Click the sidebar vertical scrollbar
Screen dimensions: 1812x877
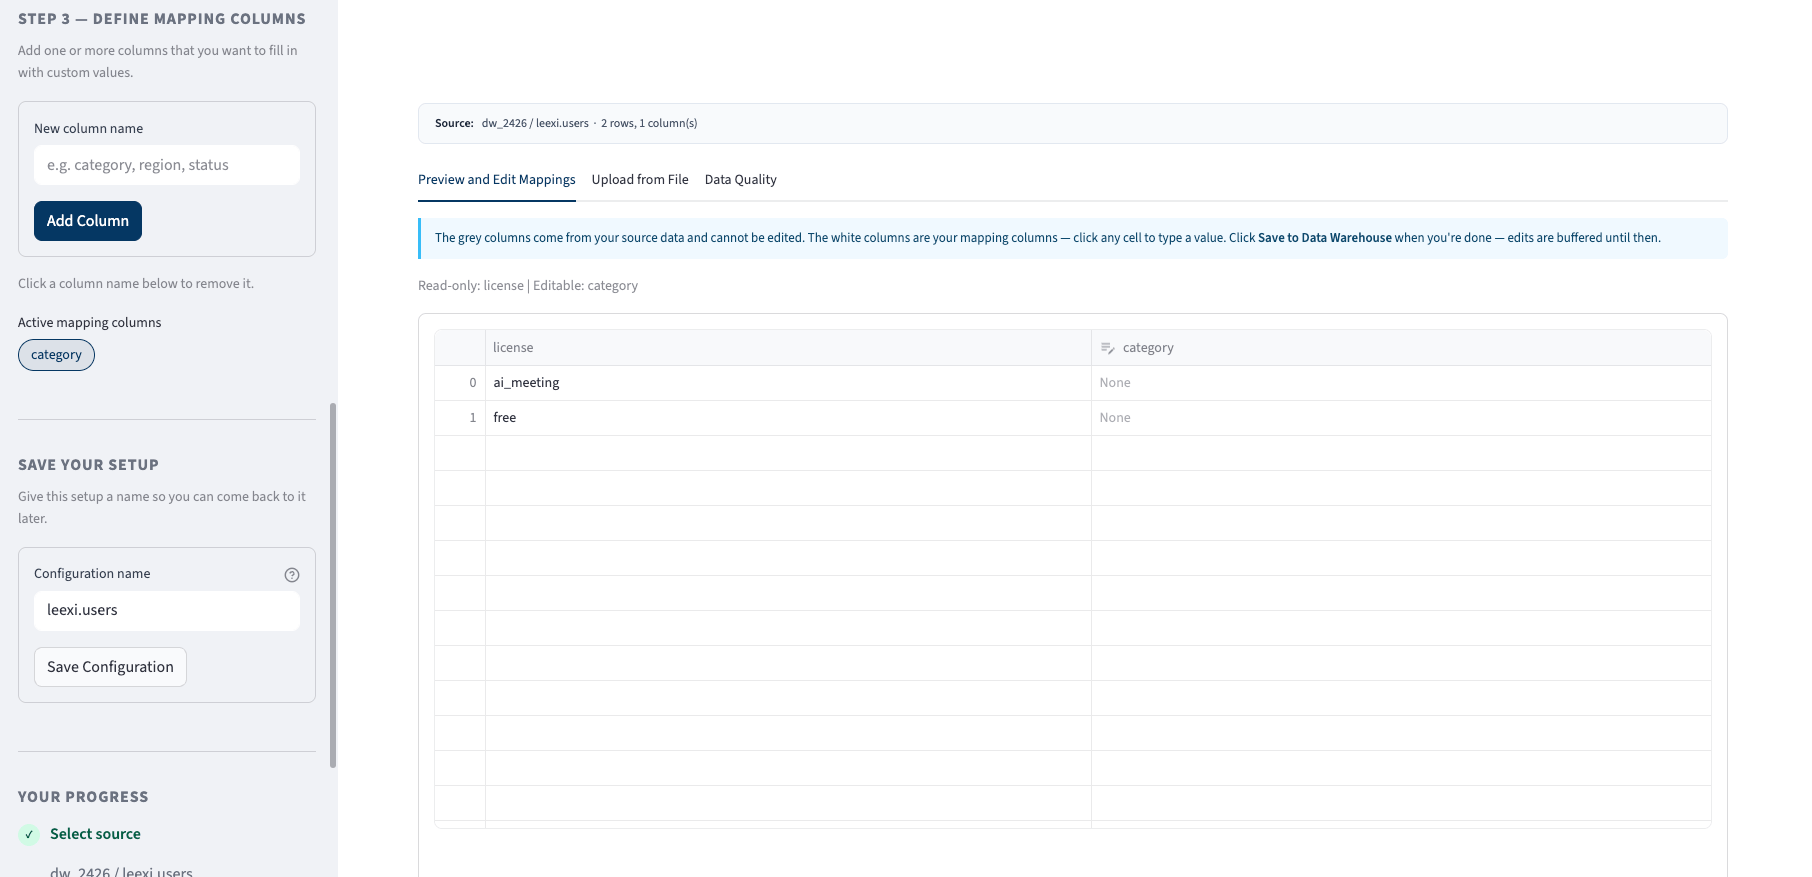tap(333, 585)
